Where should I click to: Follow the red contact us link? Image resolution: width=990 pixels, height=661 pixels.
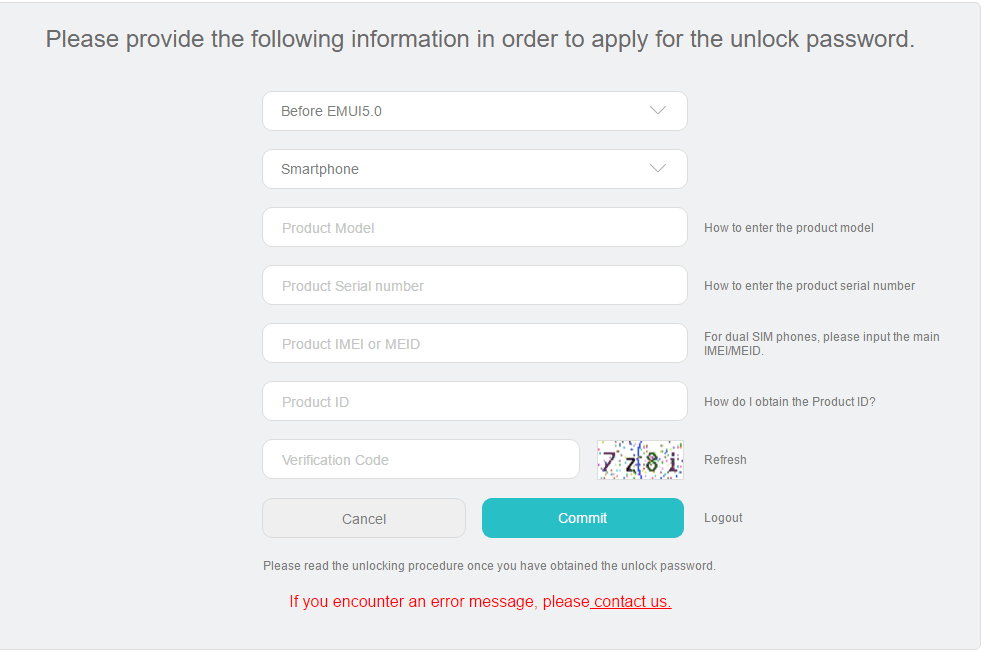coord(632,602)
